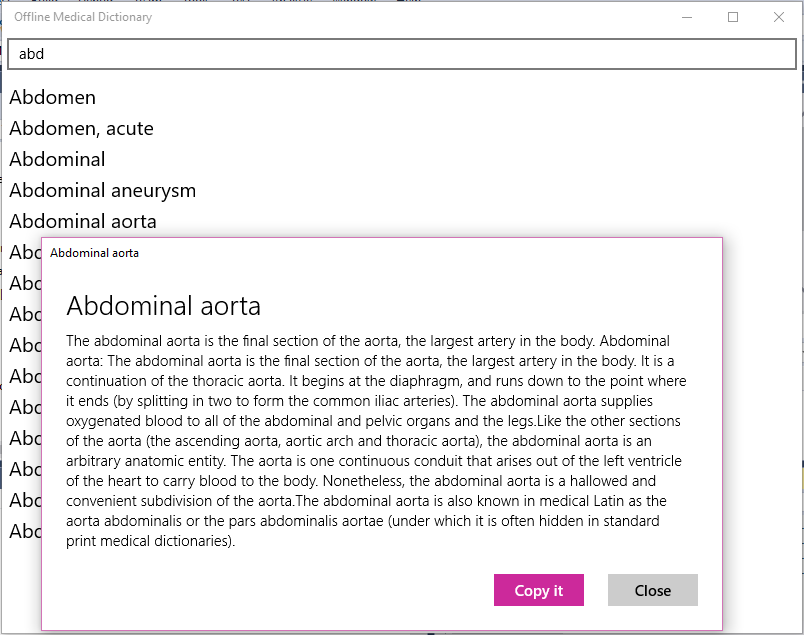Close the Offline Medical Dictionary application

point(779,18)
